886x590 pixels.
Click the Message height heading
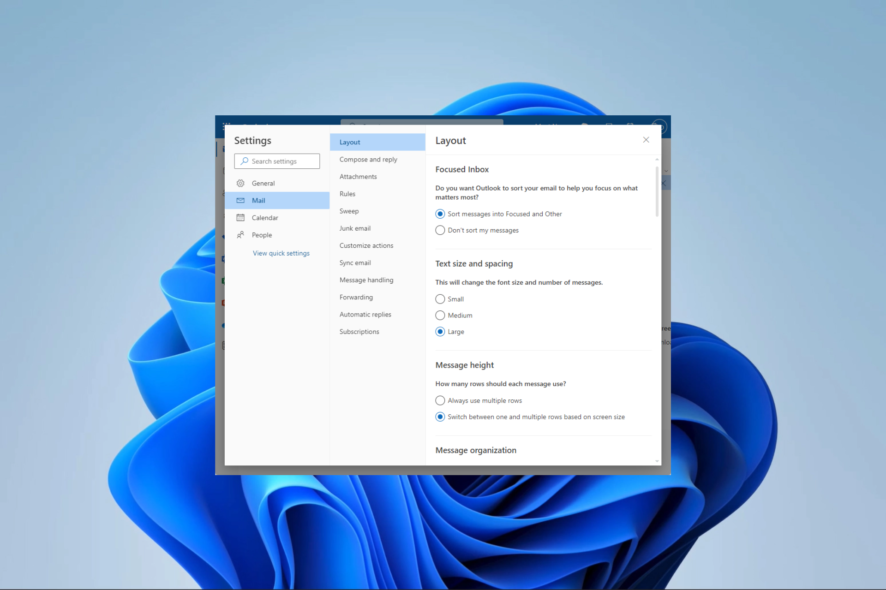464,365
